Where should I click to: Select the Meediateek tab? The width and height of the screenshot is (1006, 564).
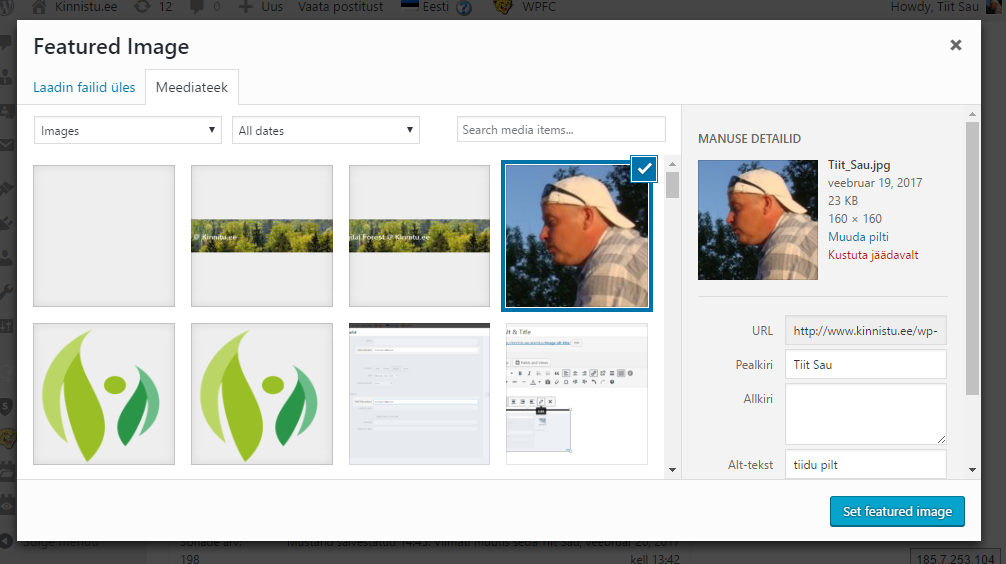click(192, 87)
